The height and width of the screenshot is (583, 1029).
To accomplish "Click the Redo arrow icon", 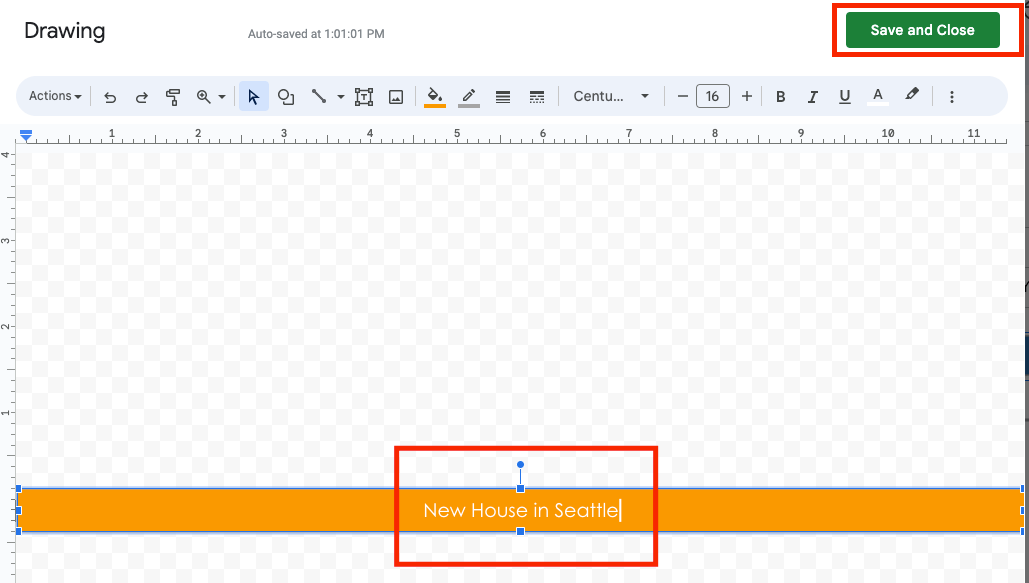I will click(142, 97).
